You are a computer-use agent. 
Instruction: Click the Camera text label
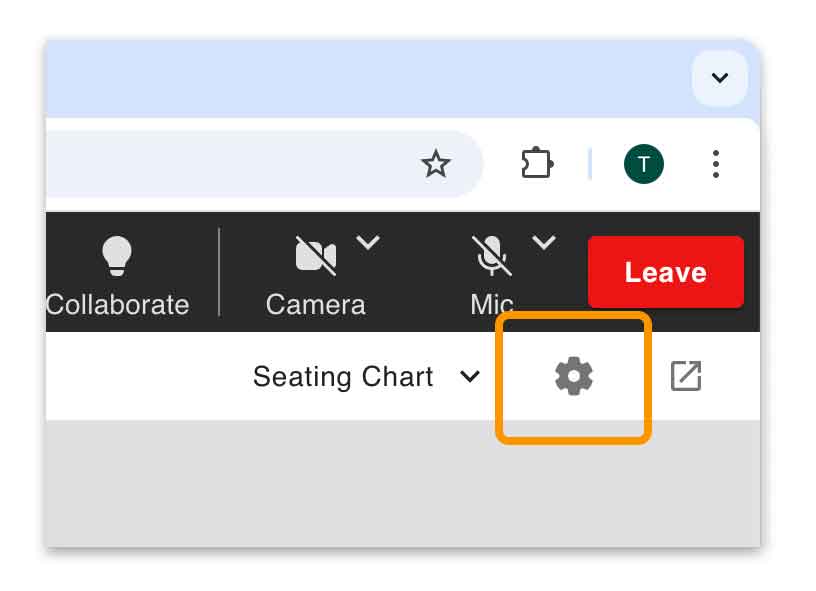click(315, 304)
